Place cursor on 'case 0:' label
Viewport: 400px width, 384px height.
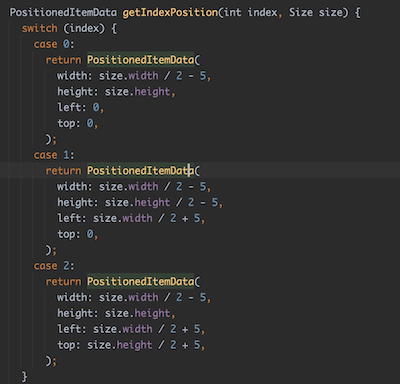click(54, 44)
